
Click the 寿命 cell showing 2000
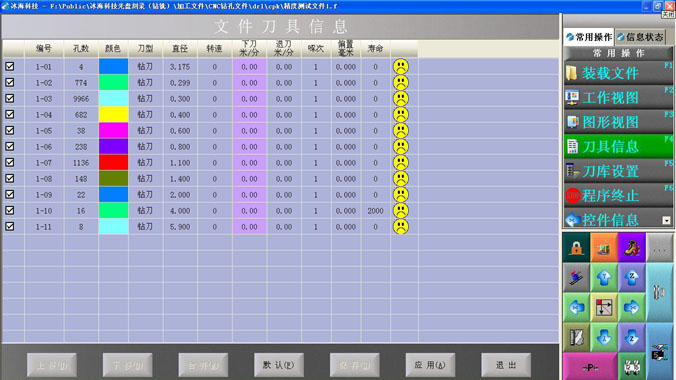376,210
